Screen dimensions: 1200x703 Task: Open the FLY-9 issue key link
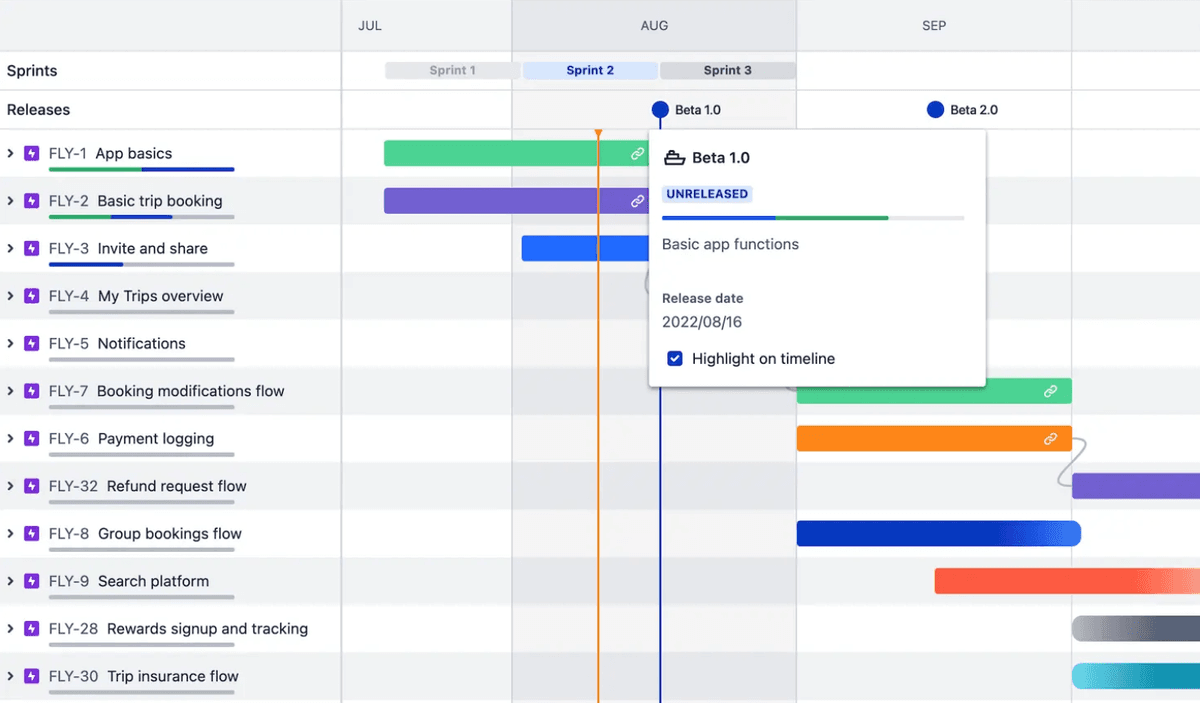point(69,581)
